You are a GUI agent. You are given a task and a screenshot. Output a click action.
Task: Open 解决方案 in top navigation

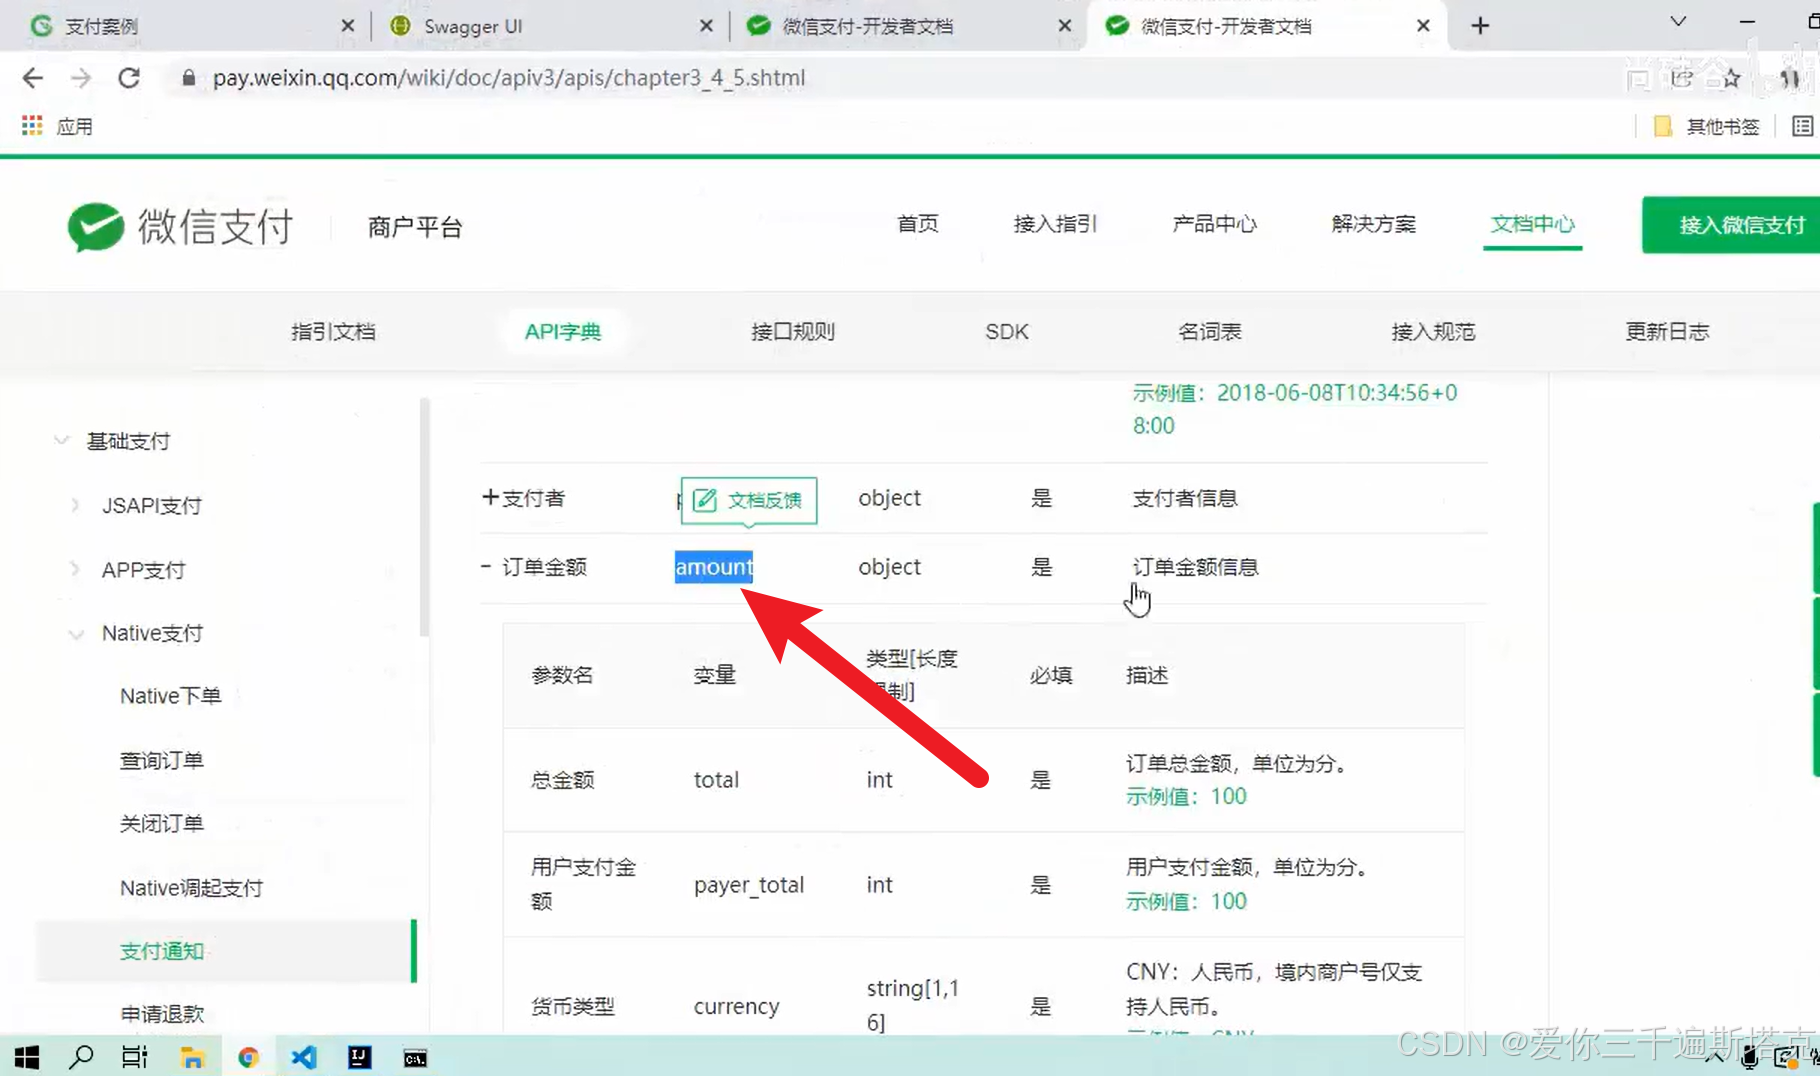(1373, 224)
